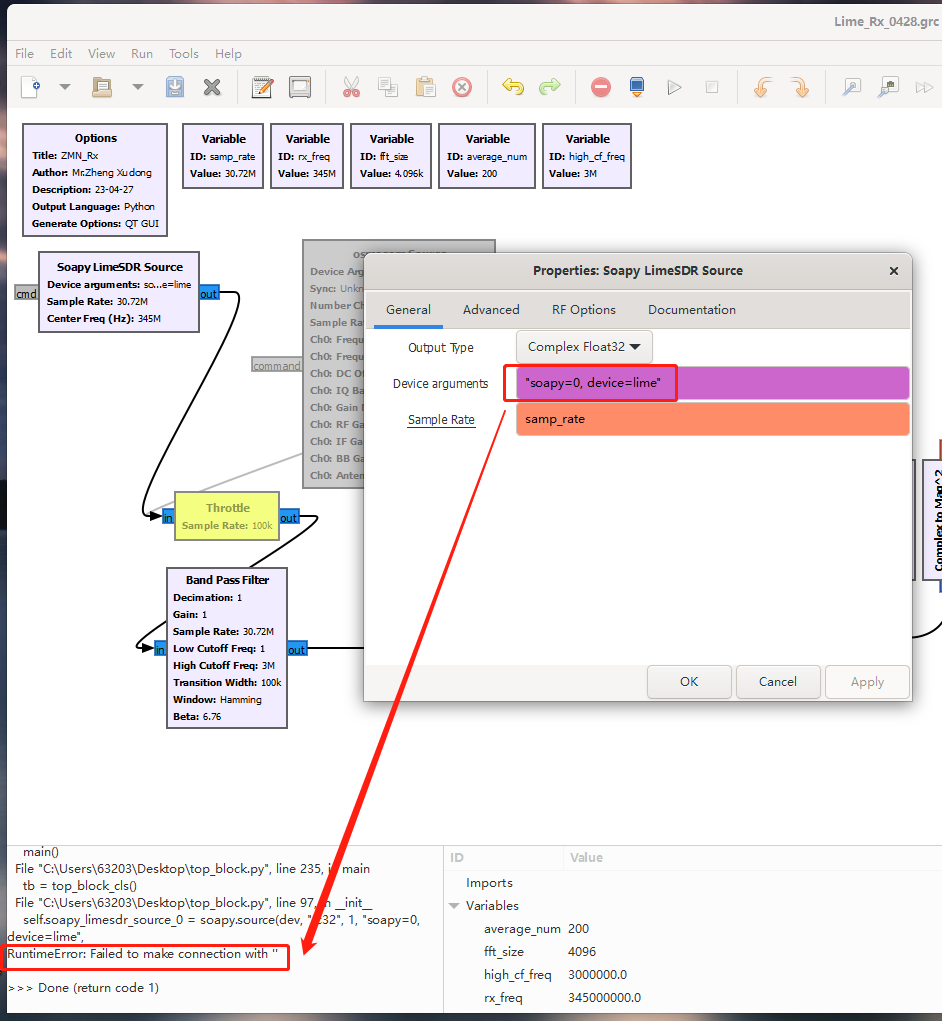Click the Value column header
The height and width of the screenshot is (1021, 942).
752,858
